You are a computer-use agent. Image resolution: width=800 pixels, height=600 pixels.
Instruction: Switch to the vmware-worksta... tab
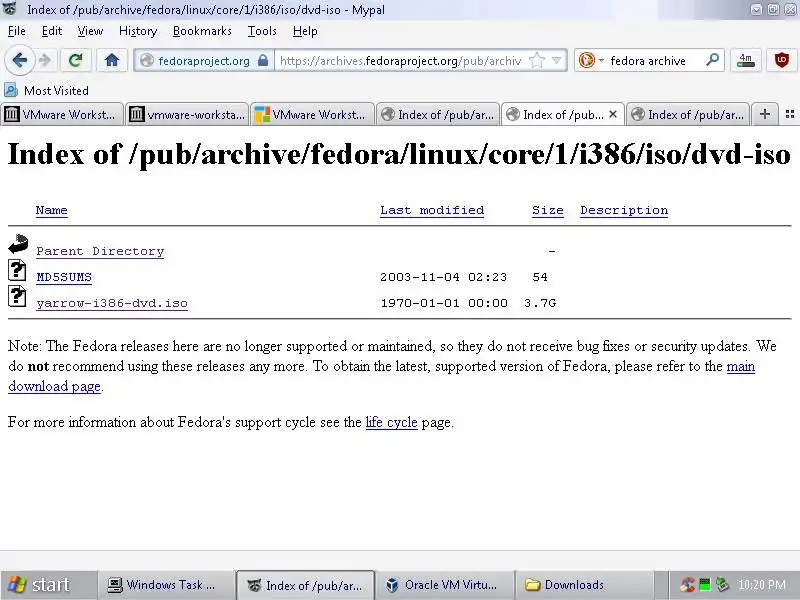[x=187, y=114]
